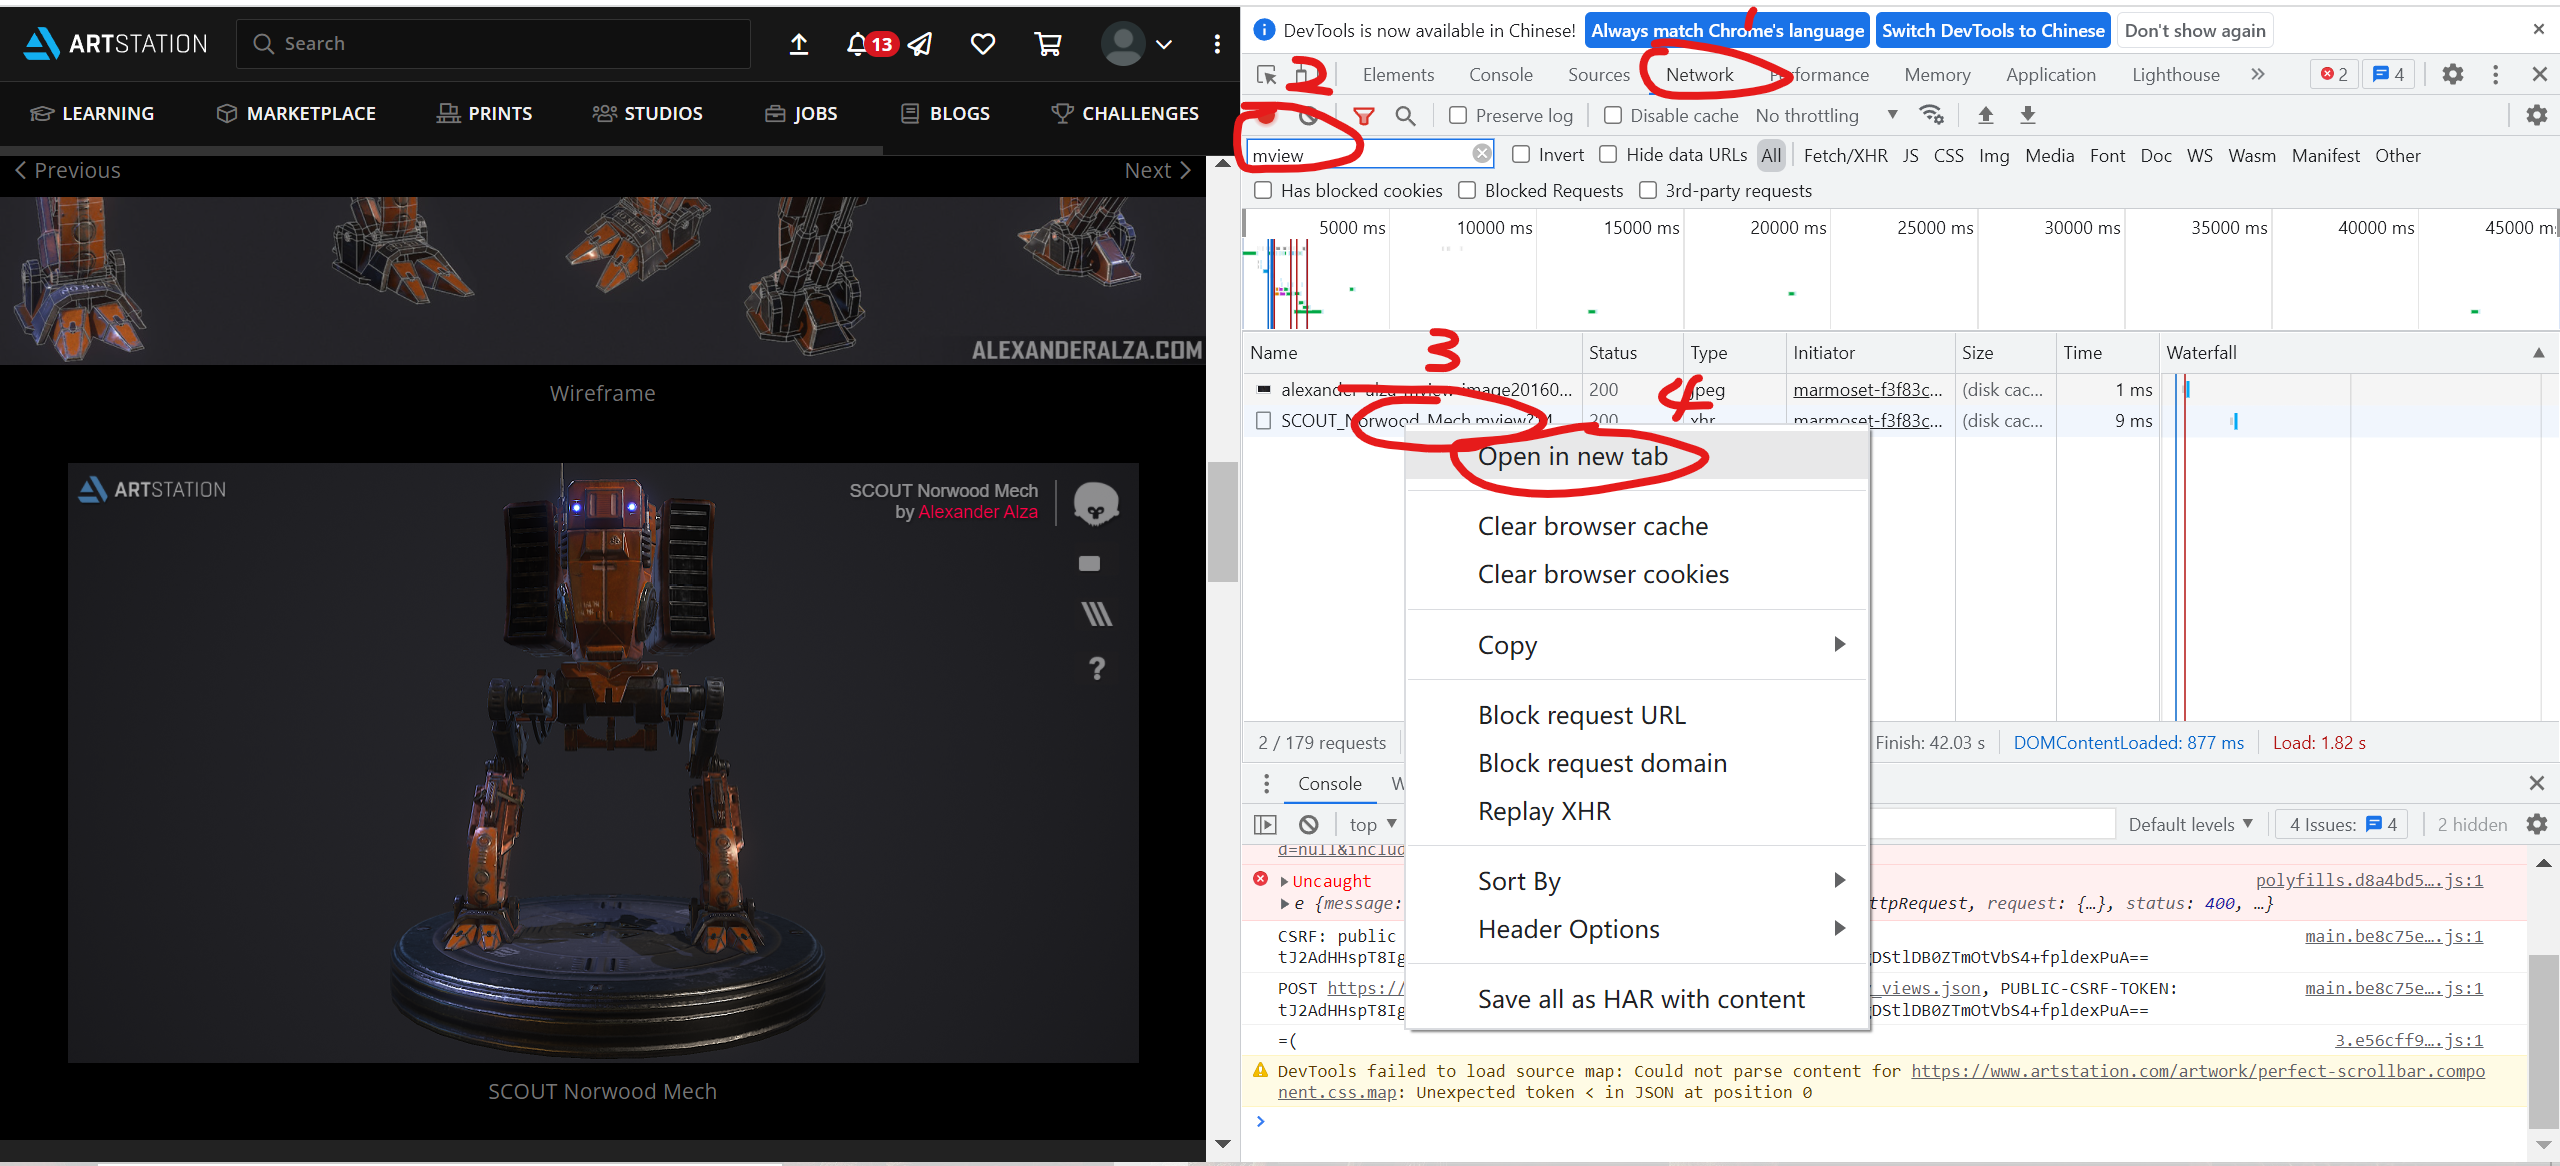Open the shopping cart on ArtStation
The width and height of the screenshot is (2560, 1166).
click(1046, 43)
